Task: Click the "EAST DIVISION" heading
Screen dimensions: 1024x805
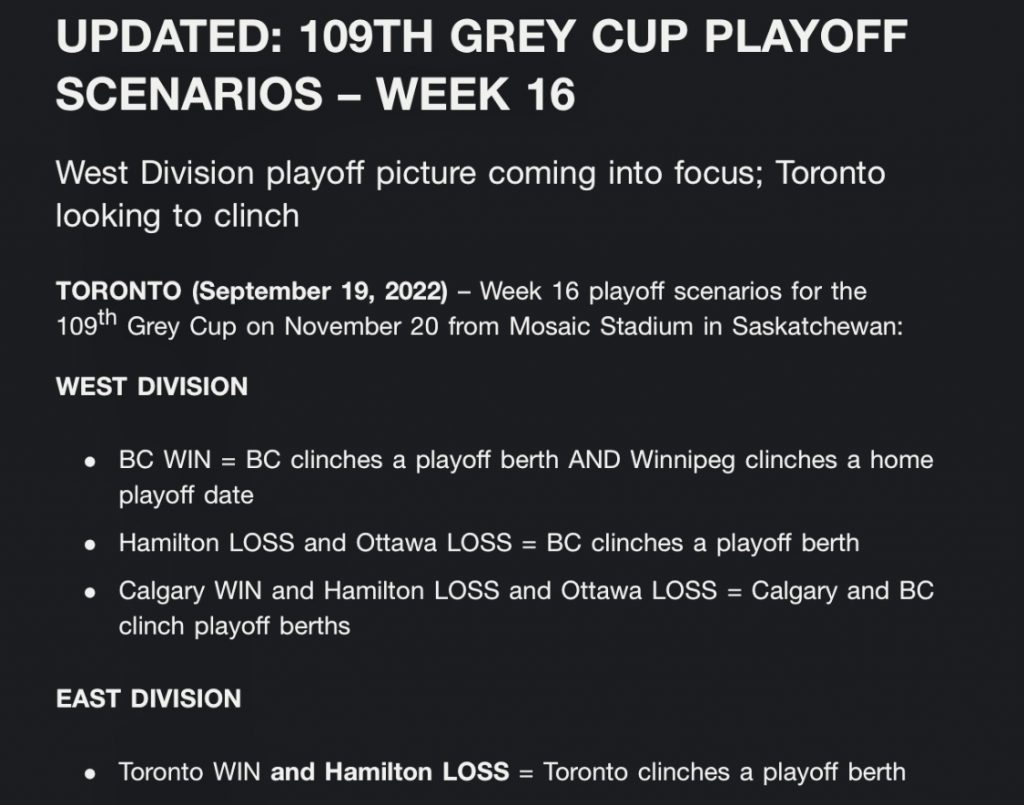Action: [149, 698]
